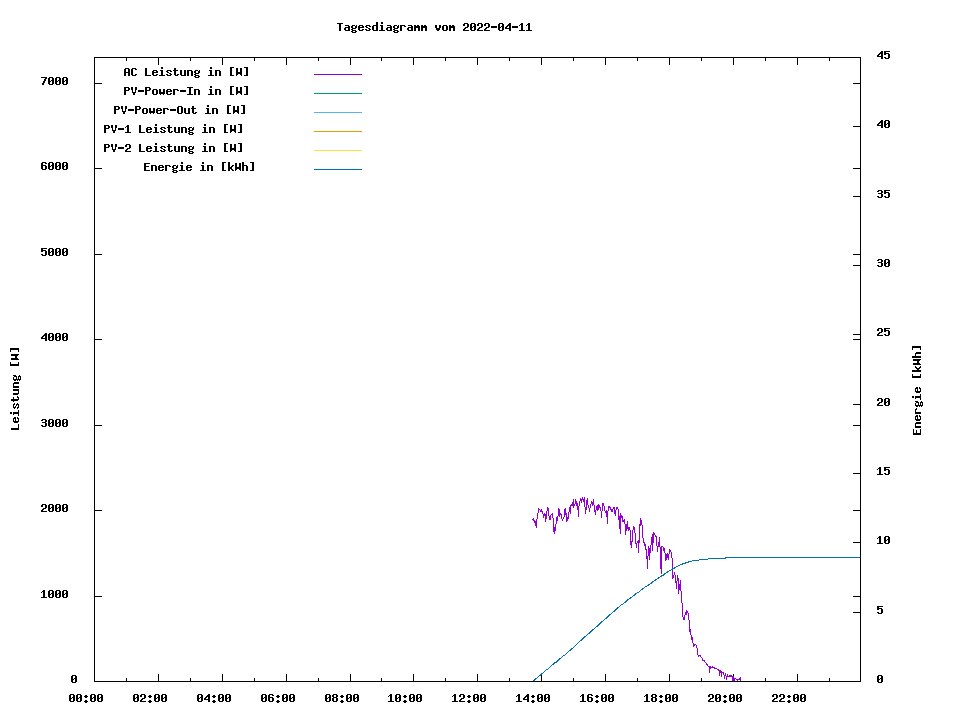Select the AC Leistung legend label
Screen dimensions: 960x720
[186, 72]
